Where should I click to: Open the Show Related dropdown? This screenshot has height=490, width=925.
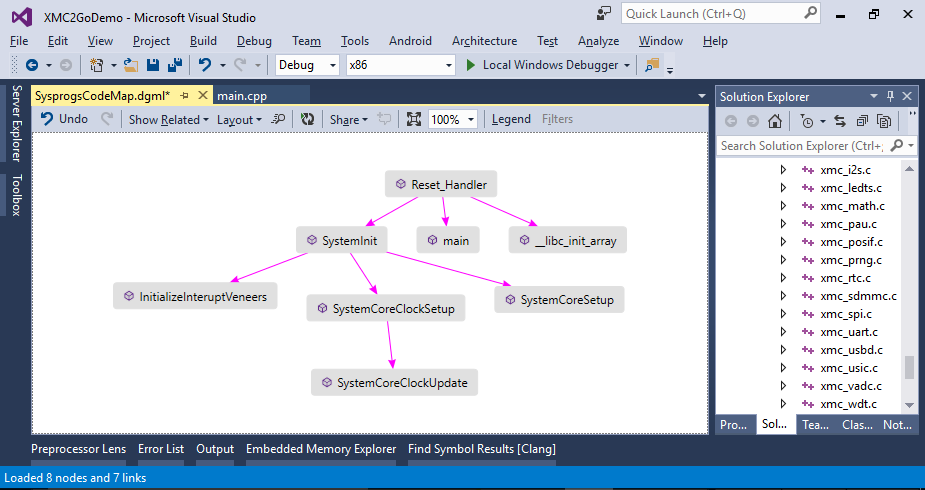coord(169,119)
